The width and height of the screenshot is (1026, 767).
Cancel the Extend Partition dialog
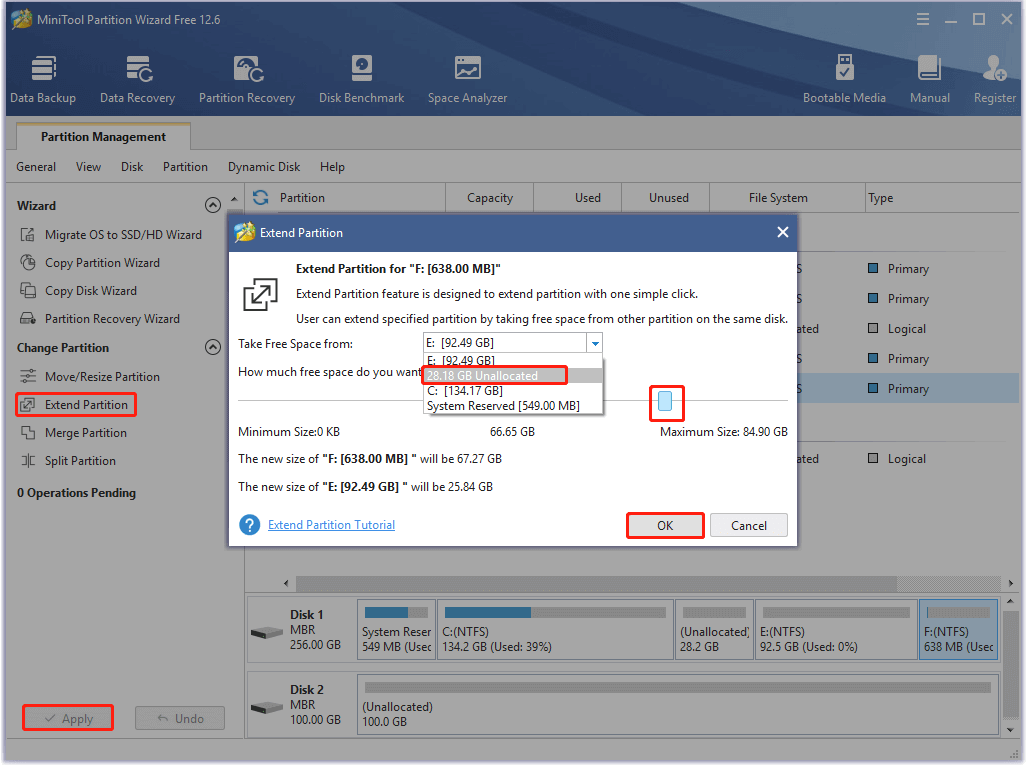(x=749, y=526)
